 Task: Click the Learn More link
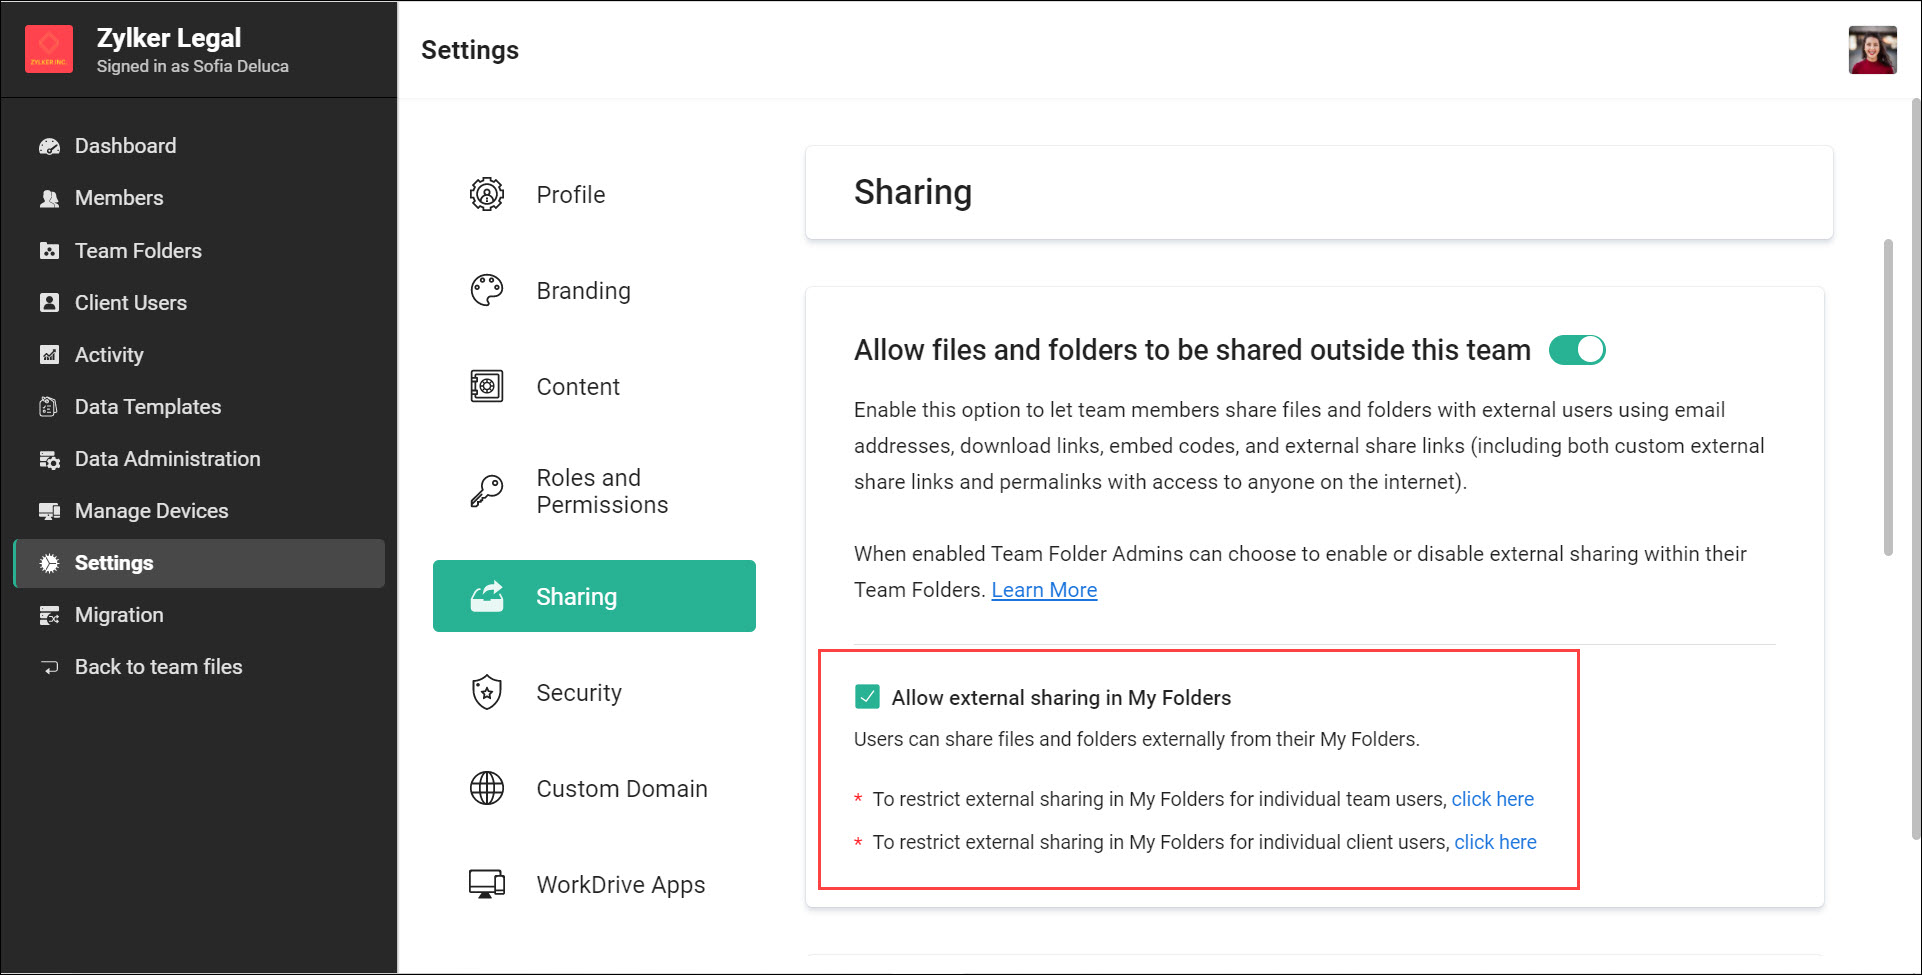point(1044,590)
